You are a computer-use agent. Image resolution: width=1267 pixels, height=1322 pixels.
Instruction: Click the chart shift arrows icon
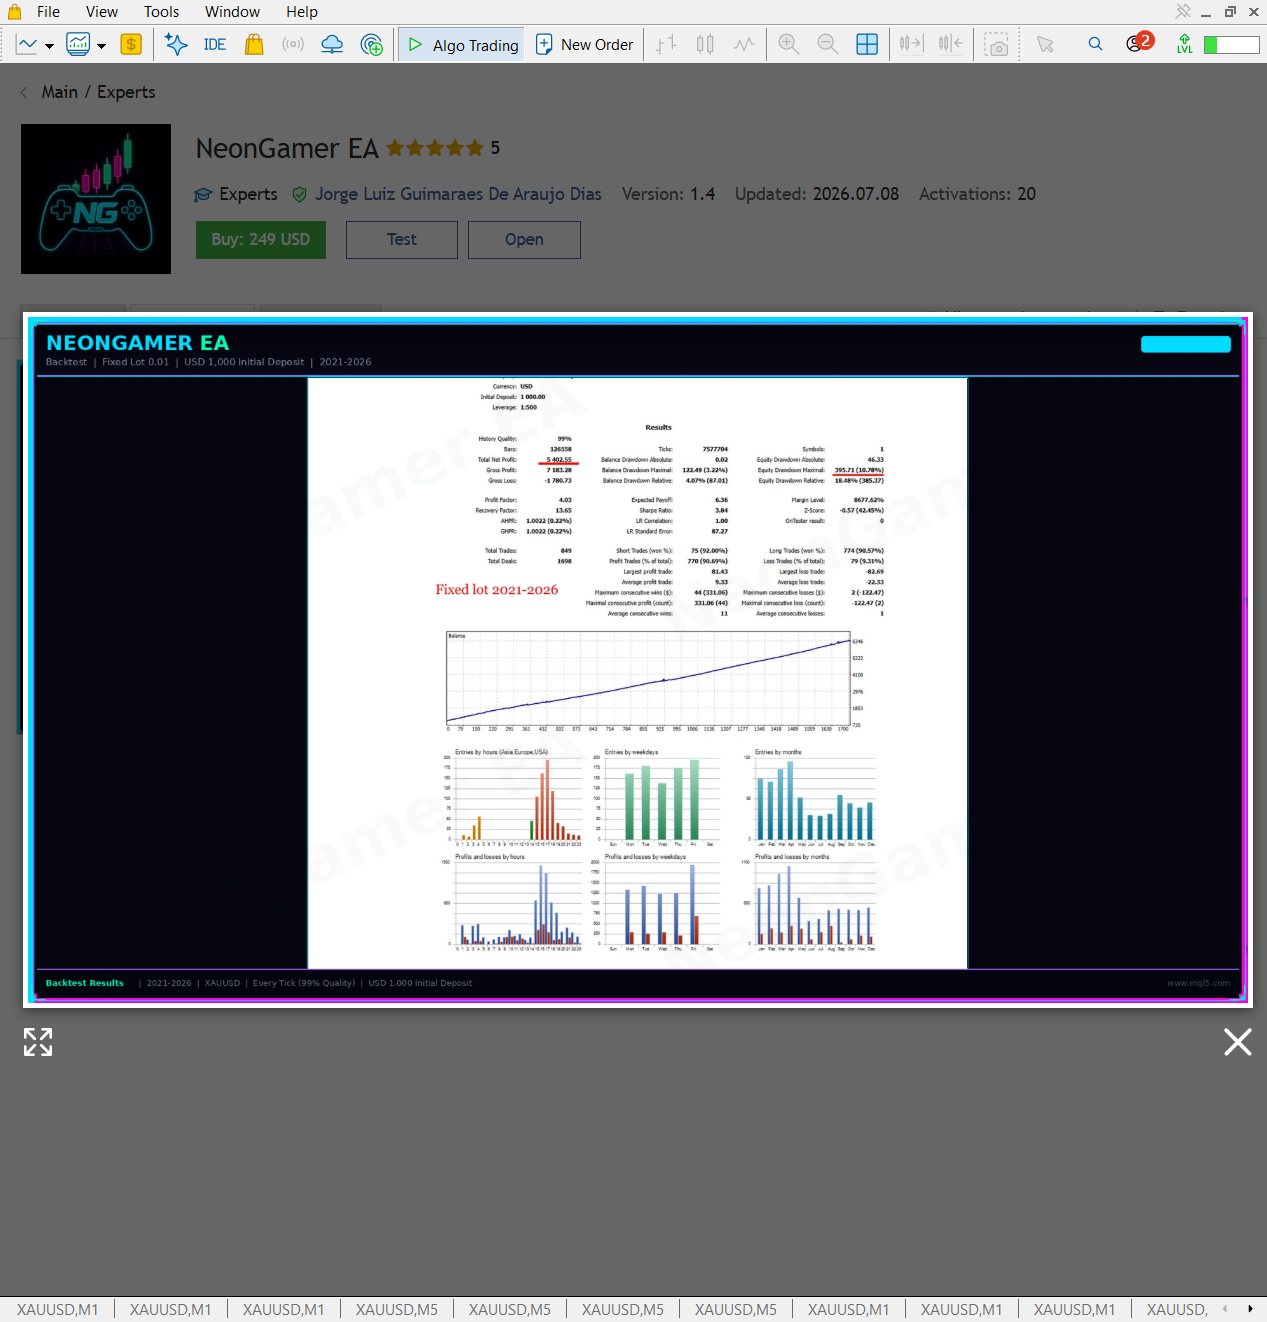[x=666, y=44]
